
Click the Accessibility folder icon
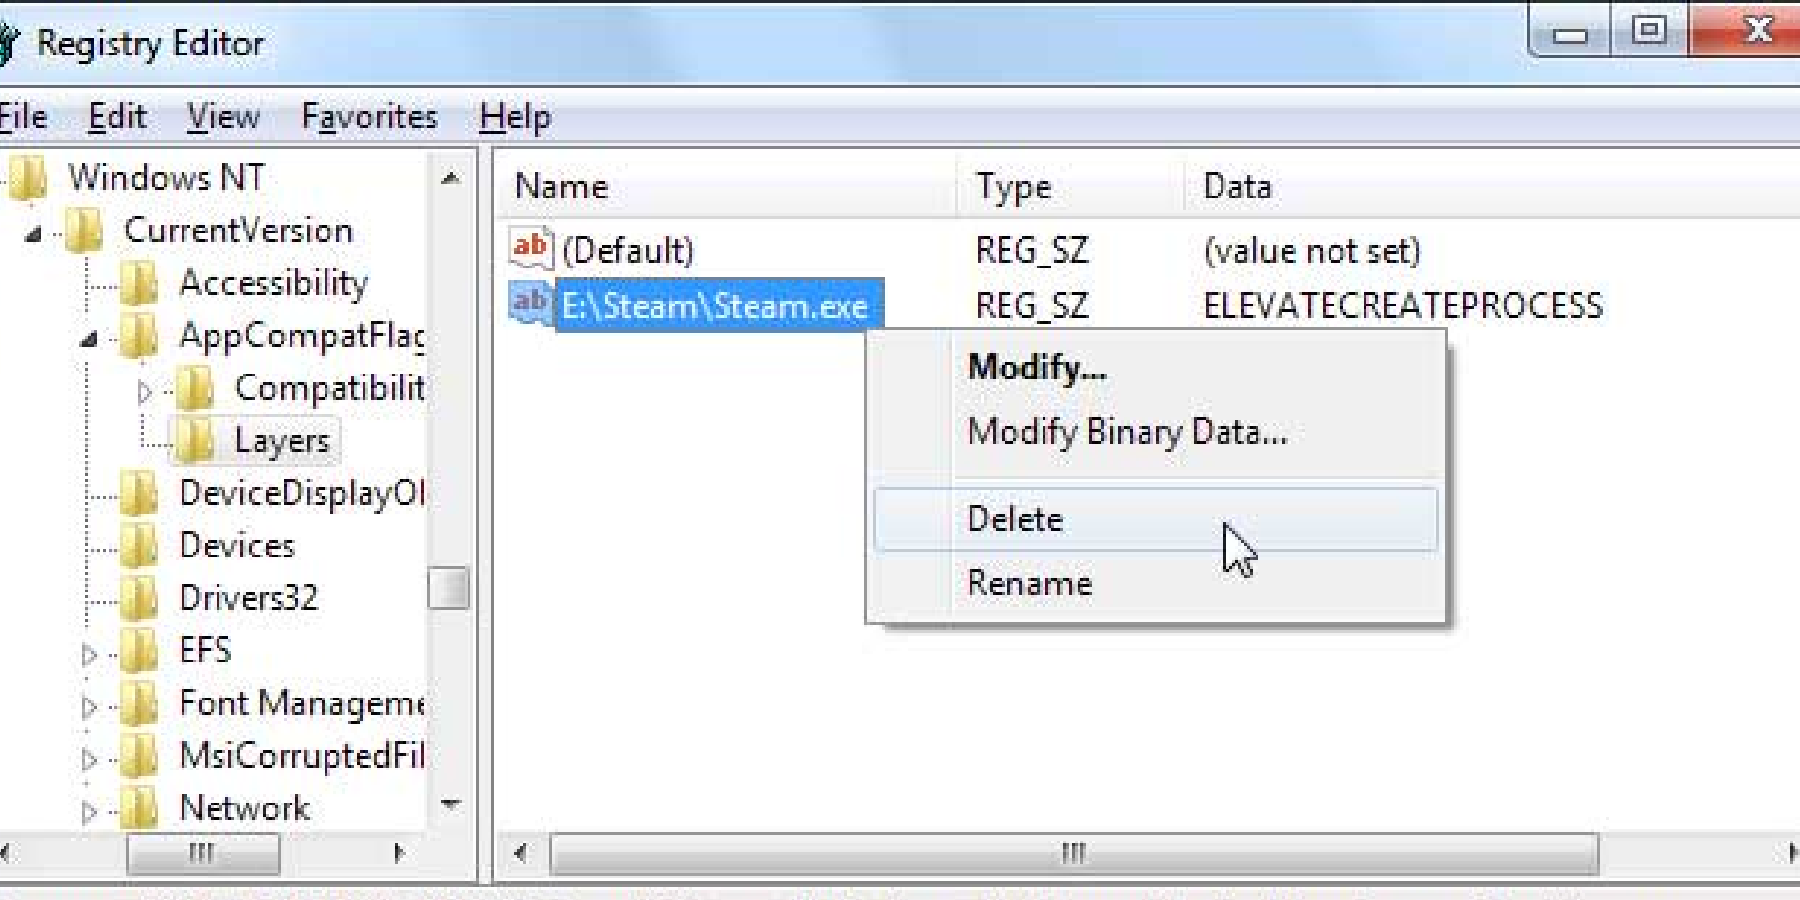[139, 284]
